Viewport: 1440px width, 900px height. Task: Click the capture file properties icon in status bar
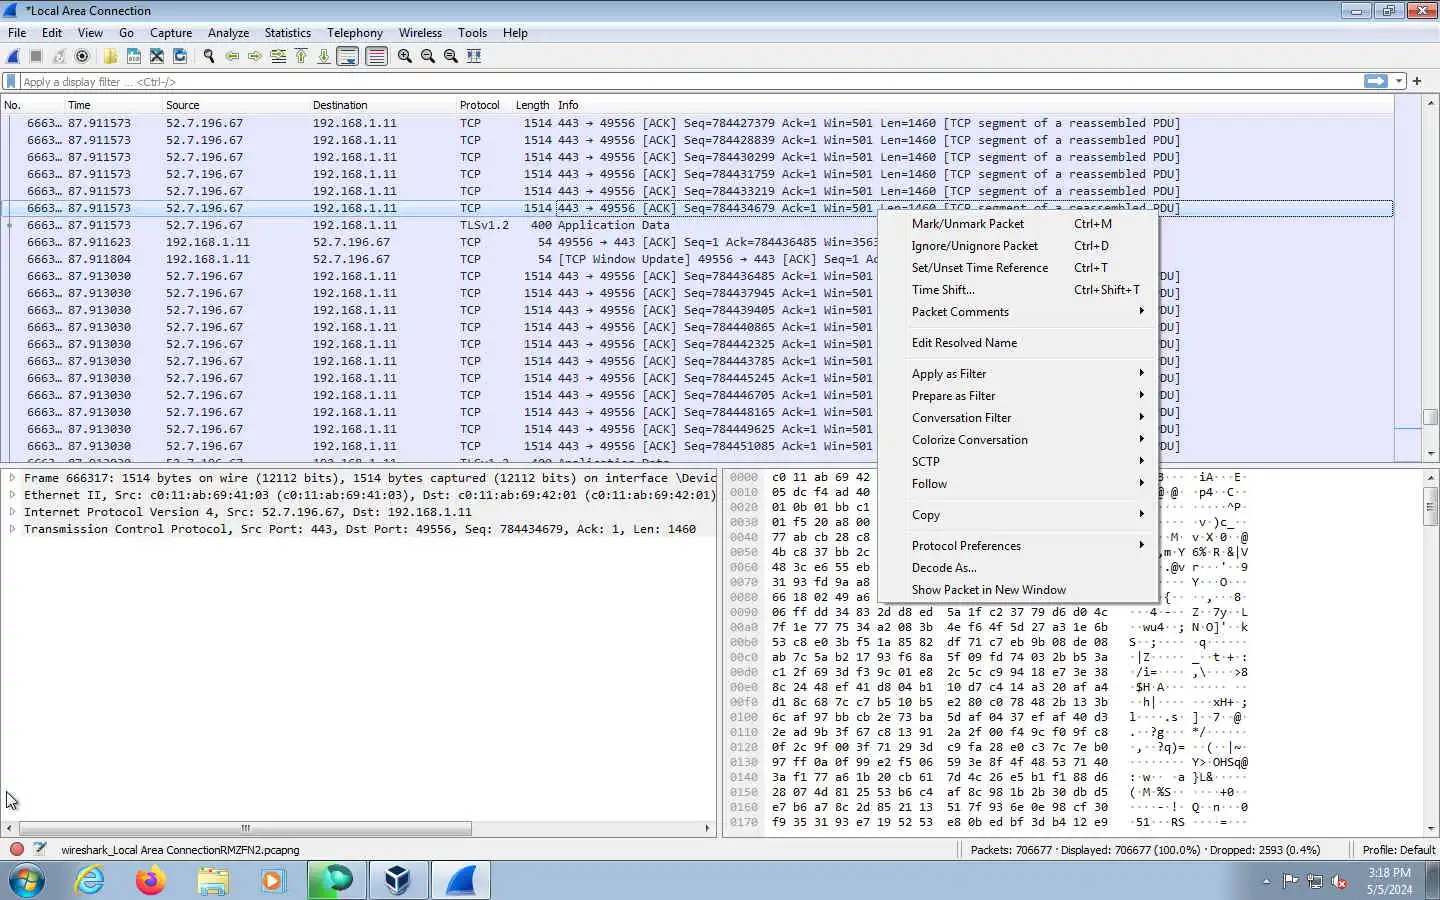click(x=40, y=850)
